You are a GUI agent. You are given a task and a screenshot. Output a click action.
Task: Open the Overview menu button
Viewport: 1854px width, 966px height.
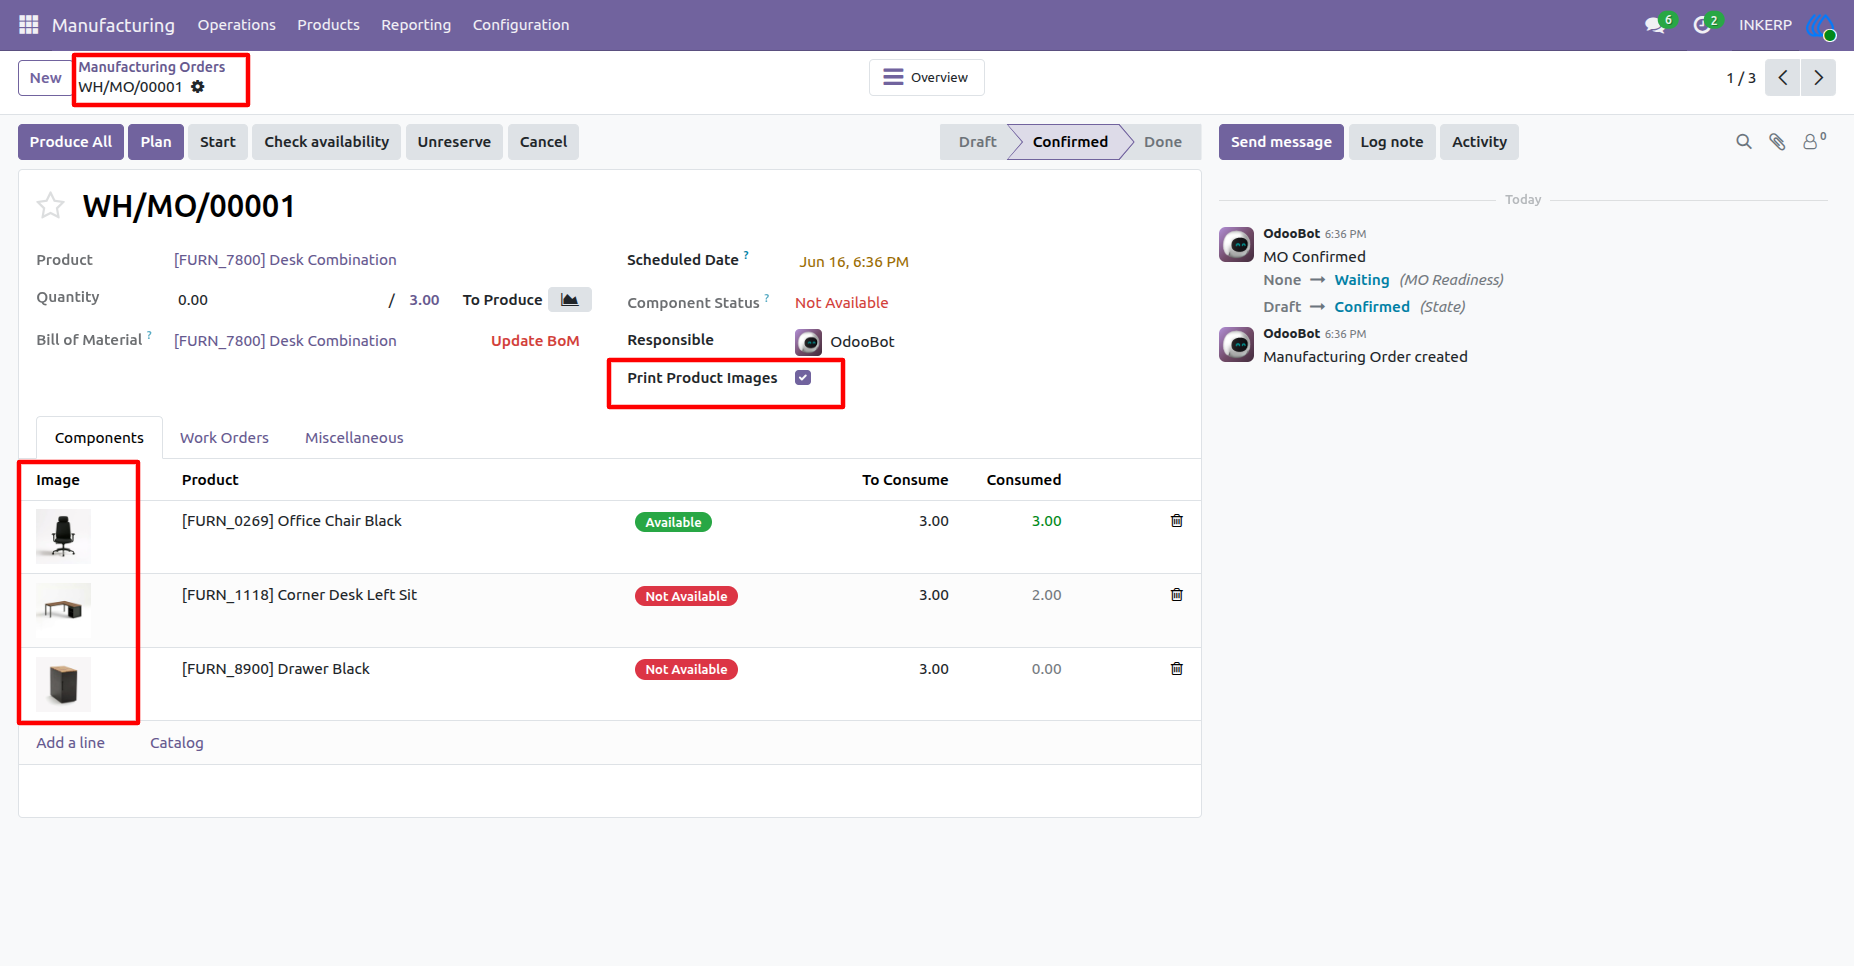pos(926,78)
